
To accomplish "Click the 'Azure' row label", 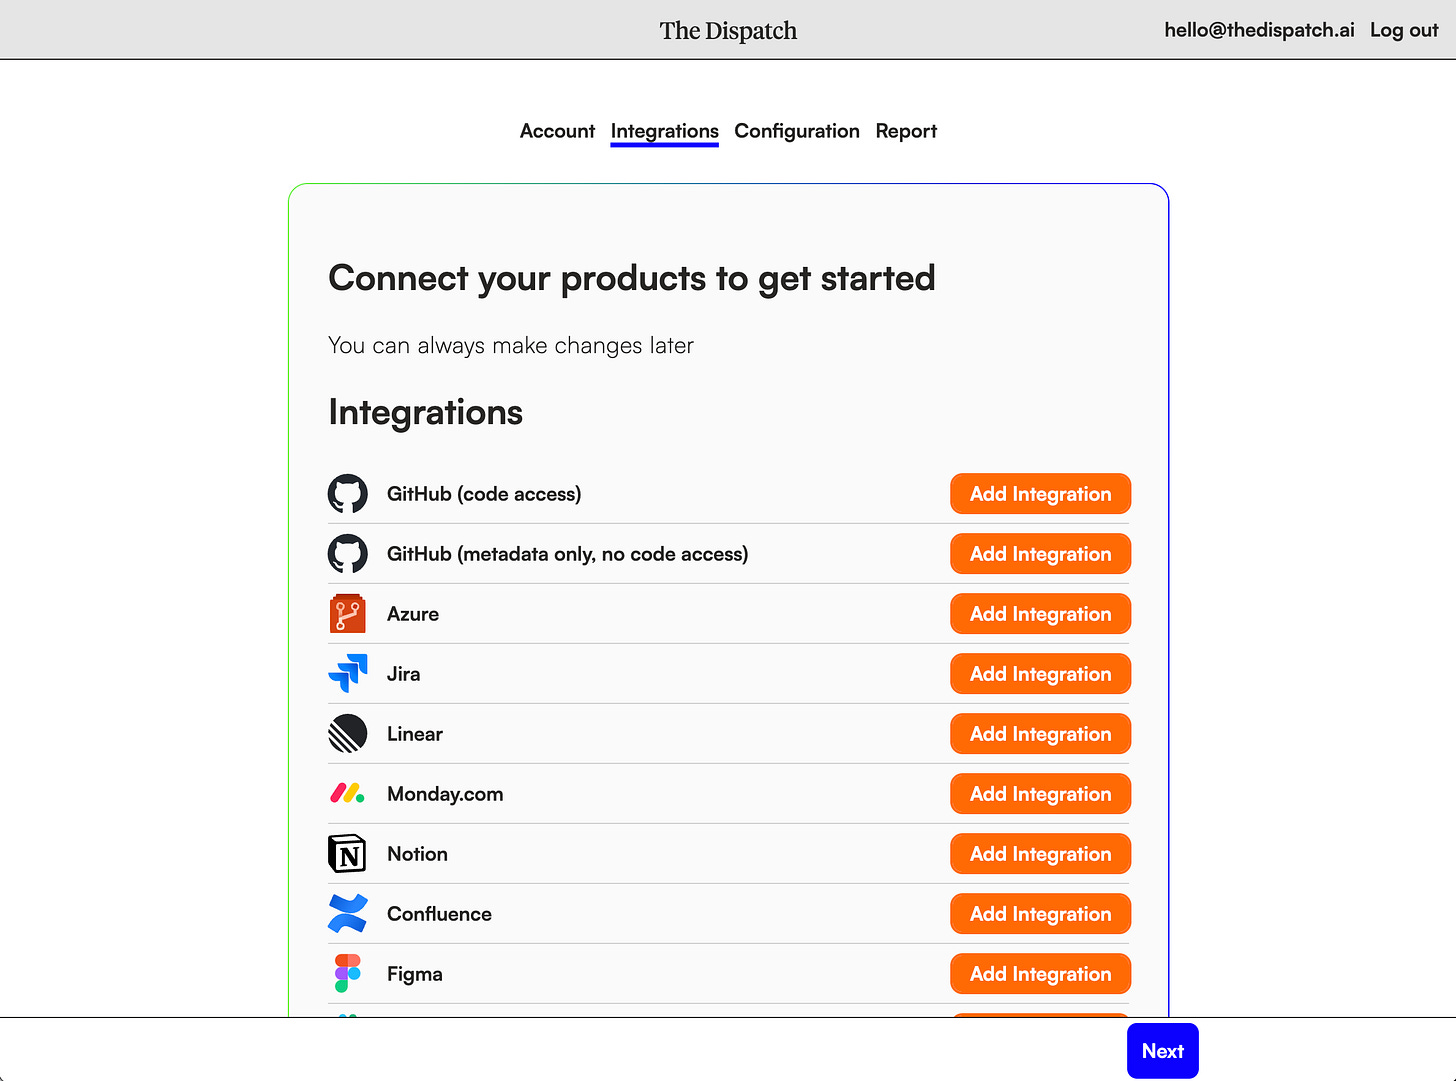I will click(x=413, y=614).
